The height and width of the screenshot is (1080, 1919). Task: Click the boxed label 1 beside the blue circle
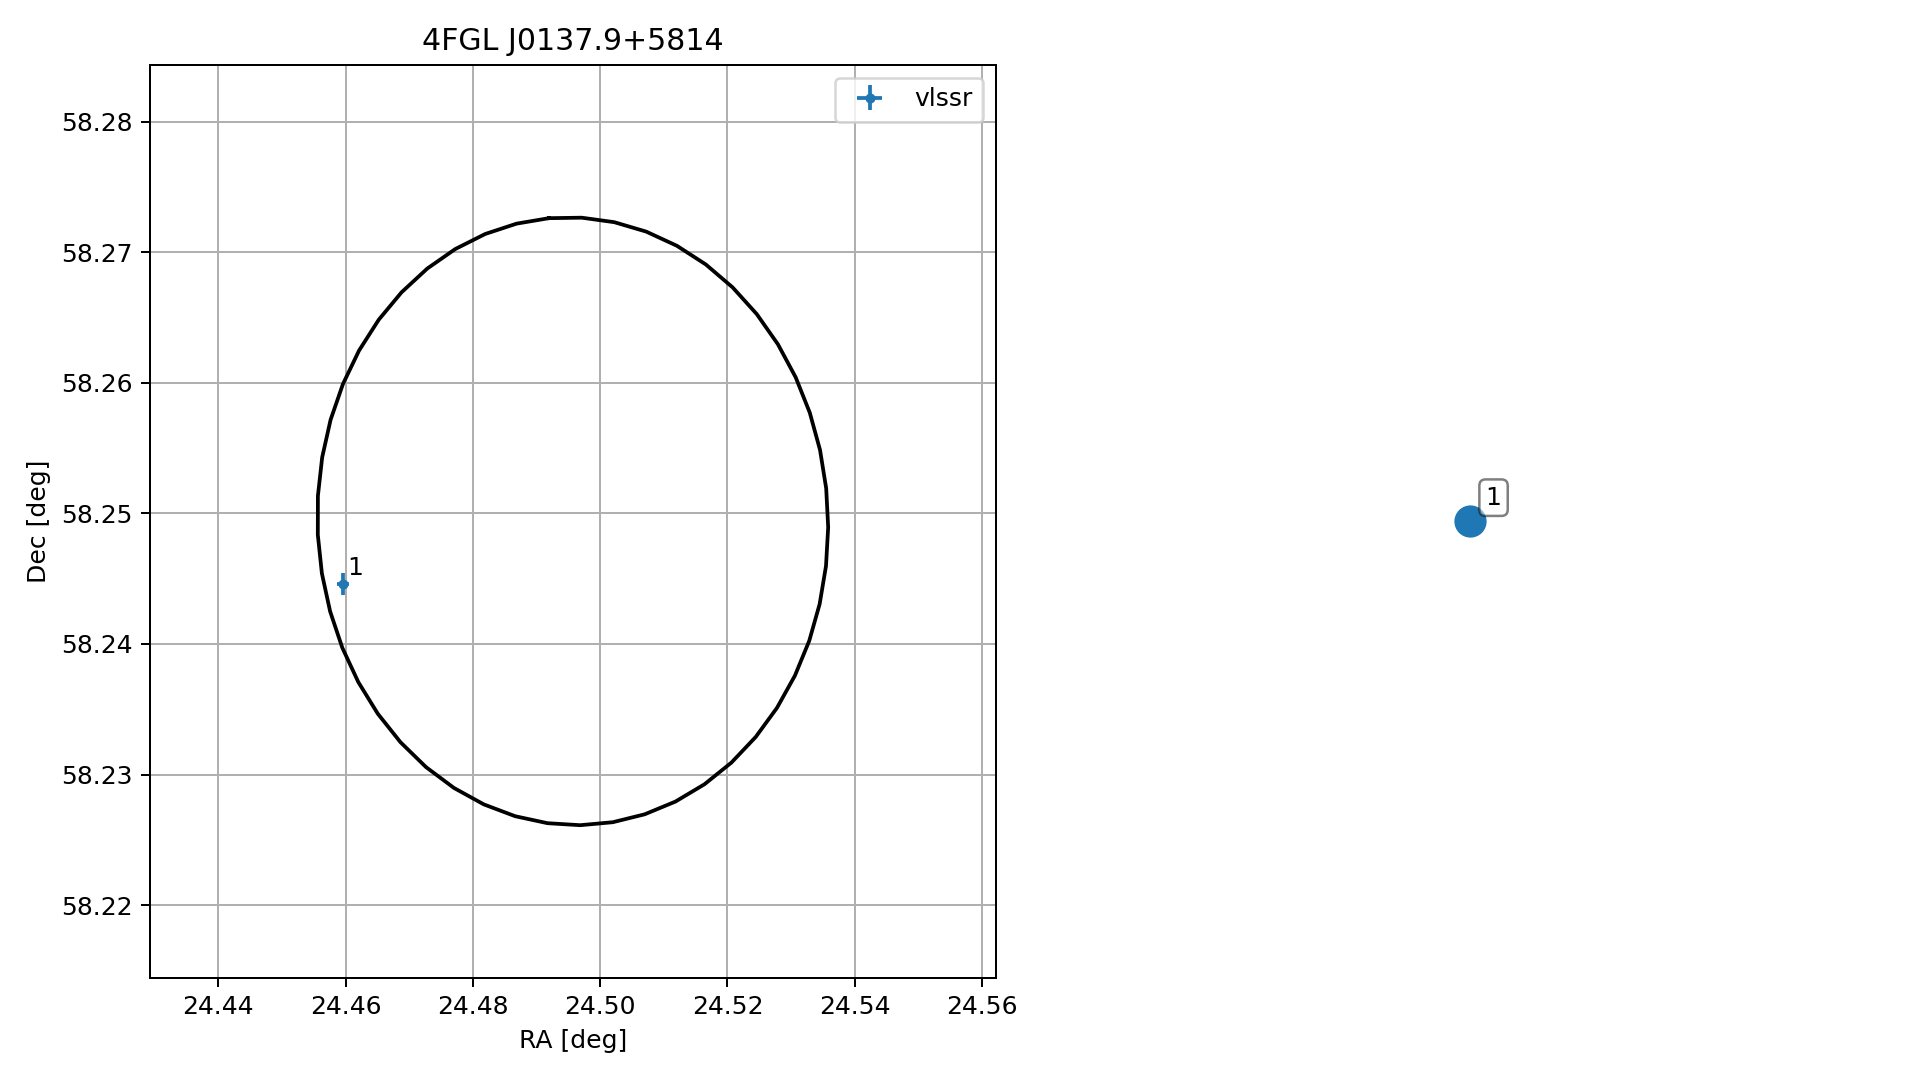[x=1493, y=497]
